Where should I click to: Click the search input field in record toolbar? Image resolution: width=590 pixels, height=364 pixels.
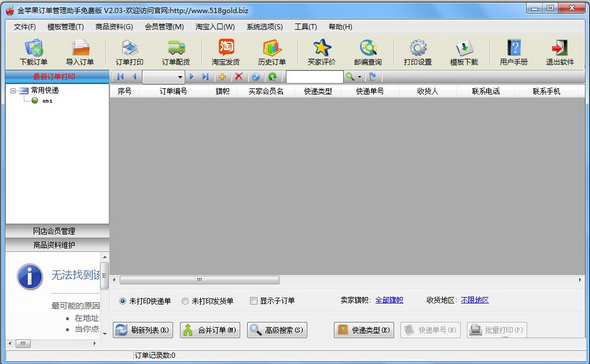click(x=315, y=77)
